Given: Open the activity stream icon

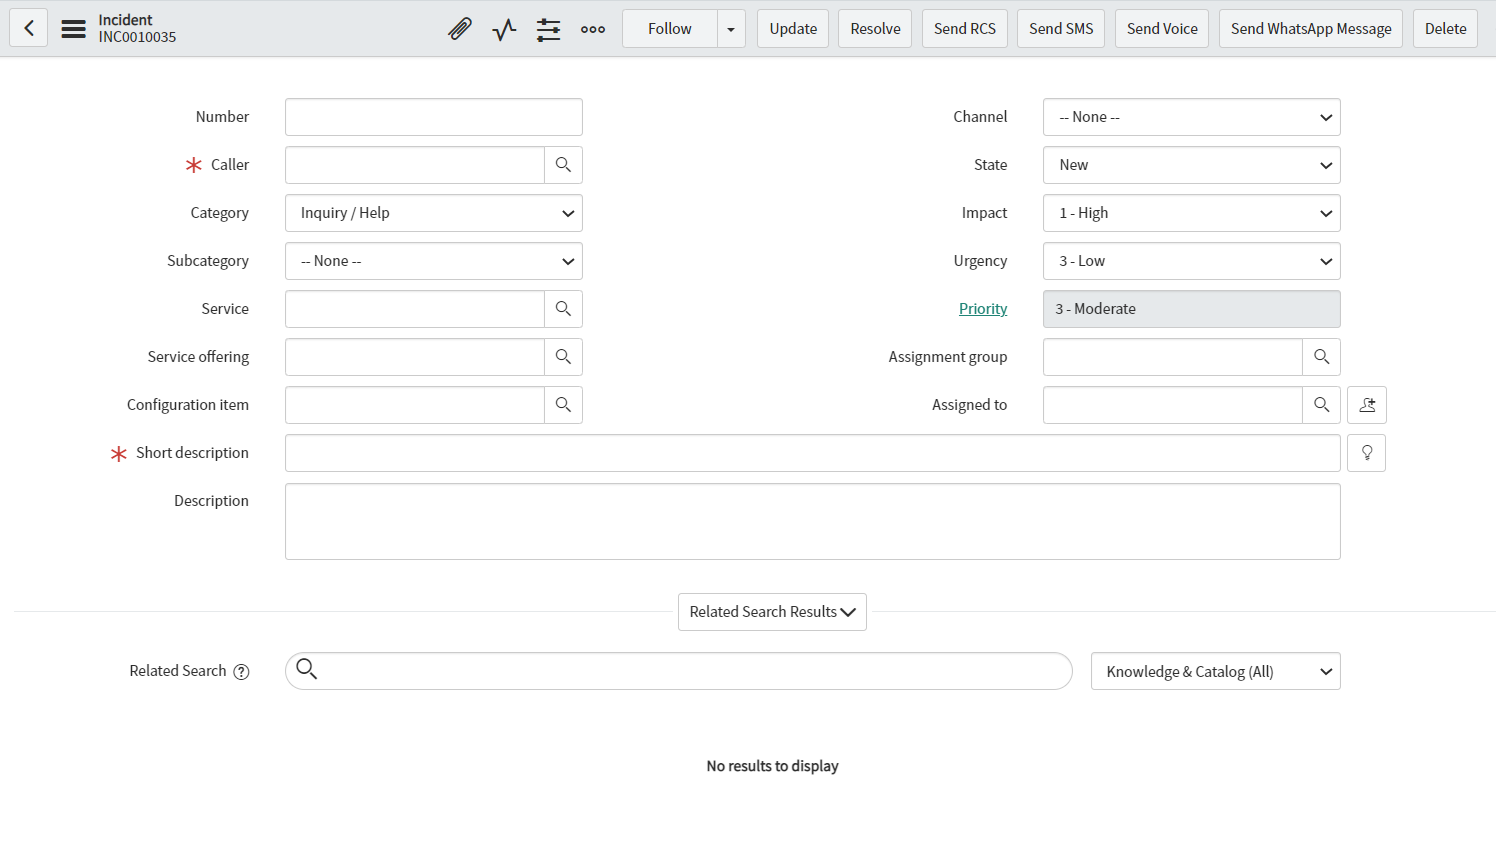Looking at the screenshot, I should 504,29.
